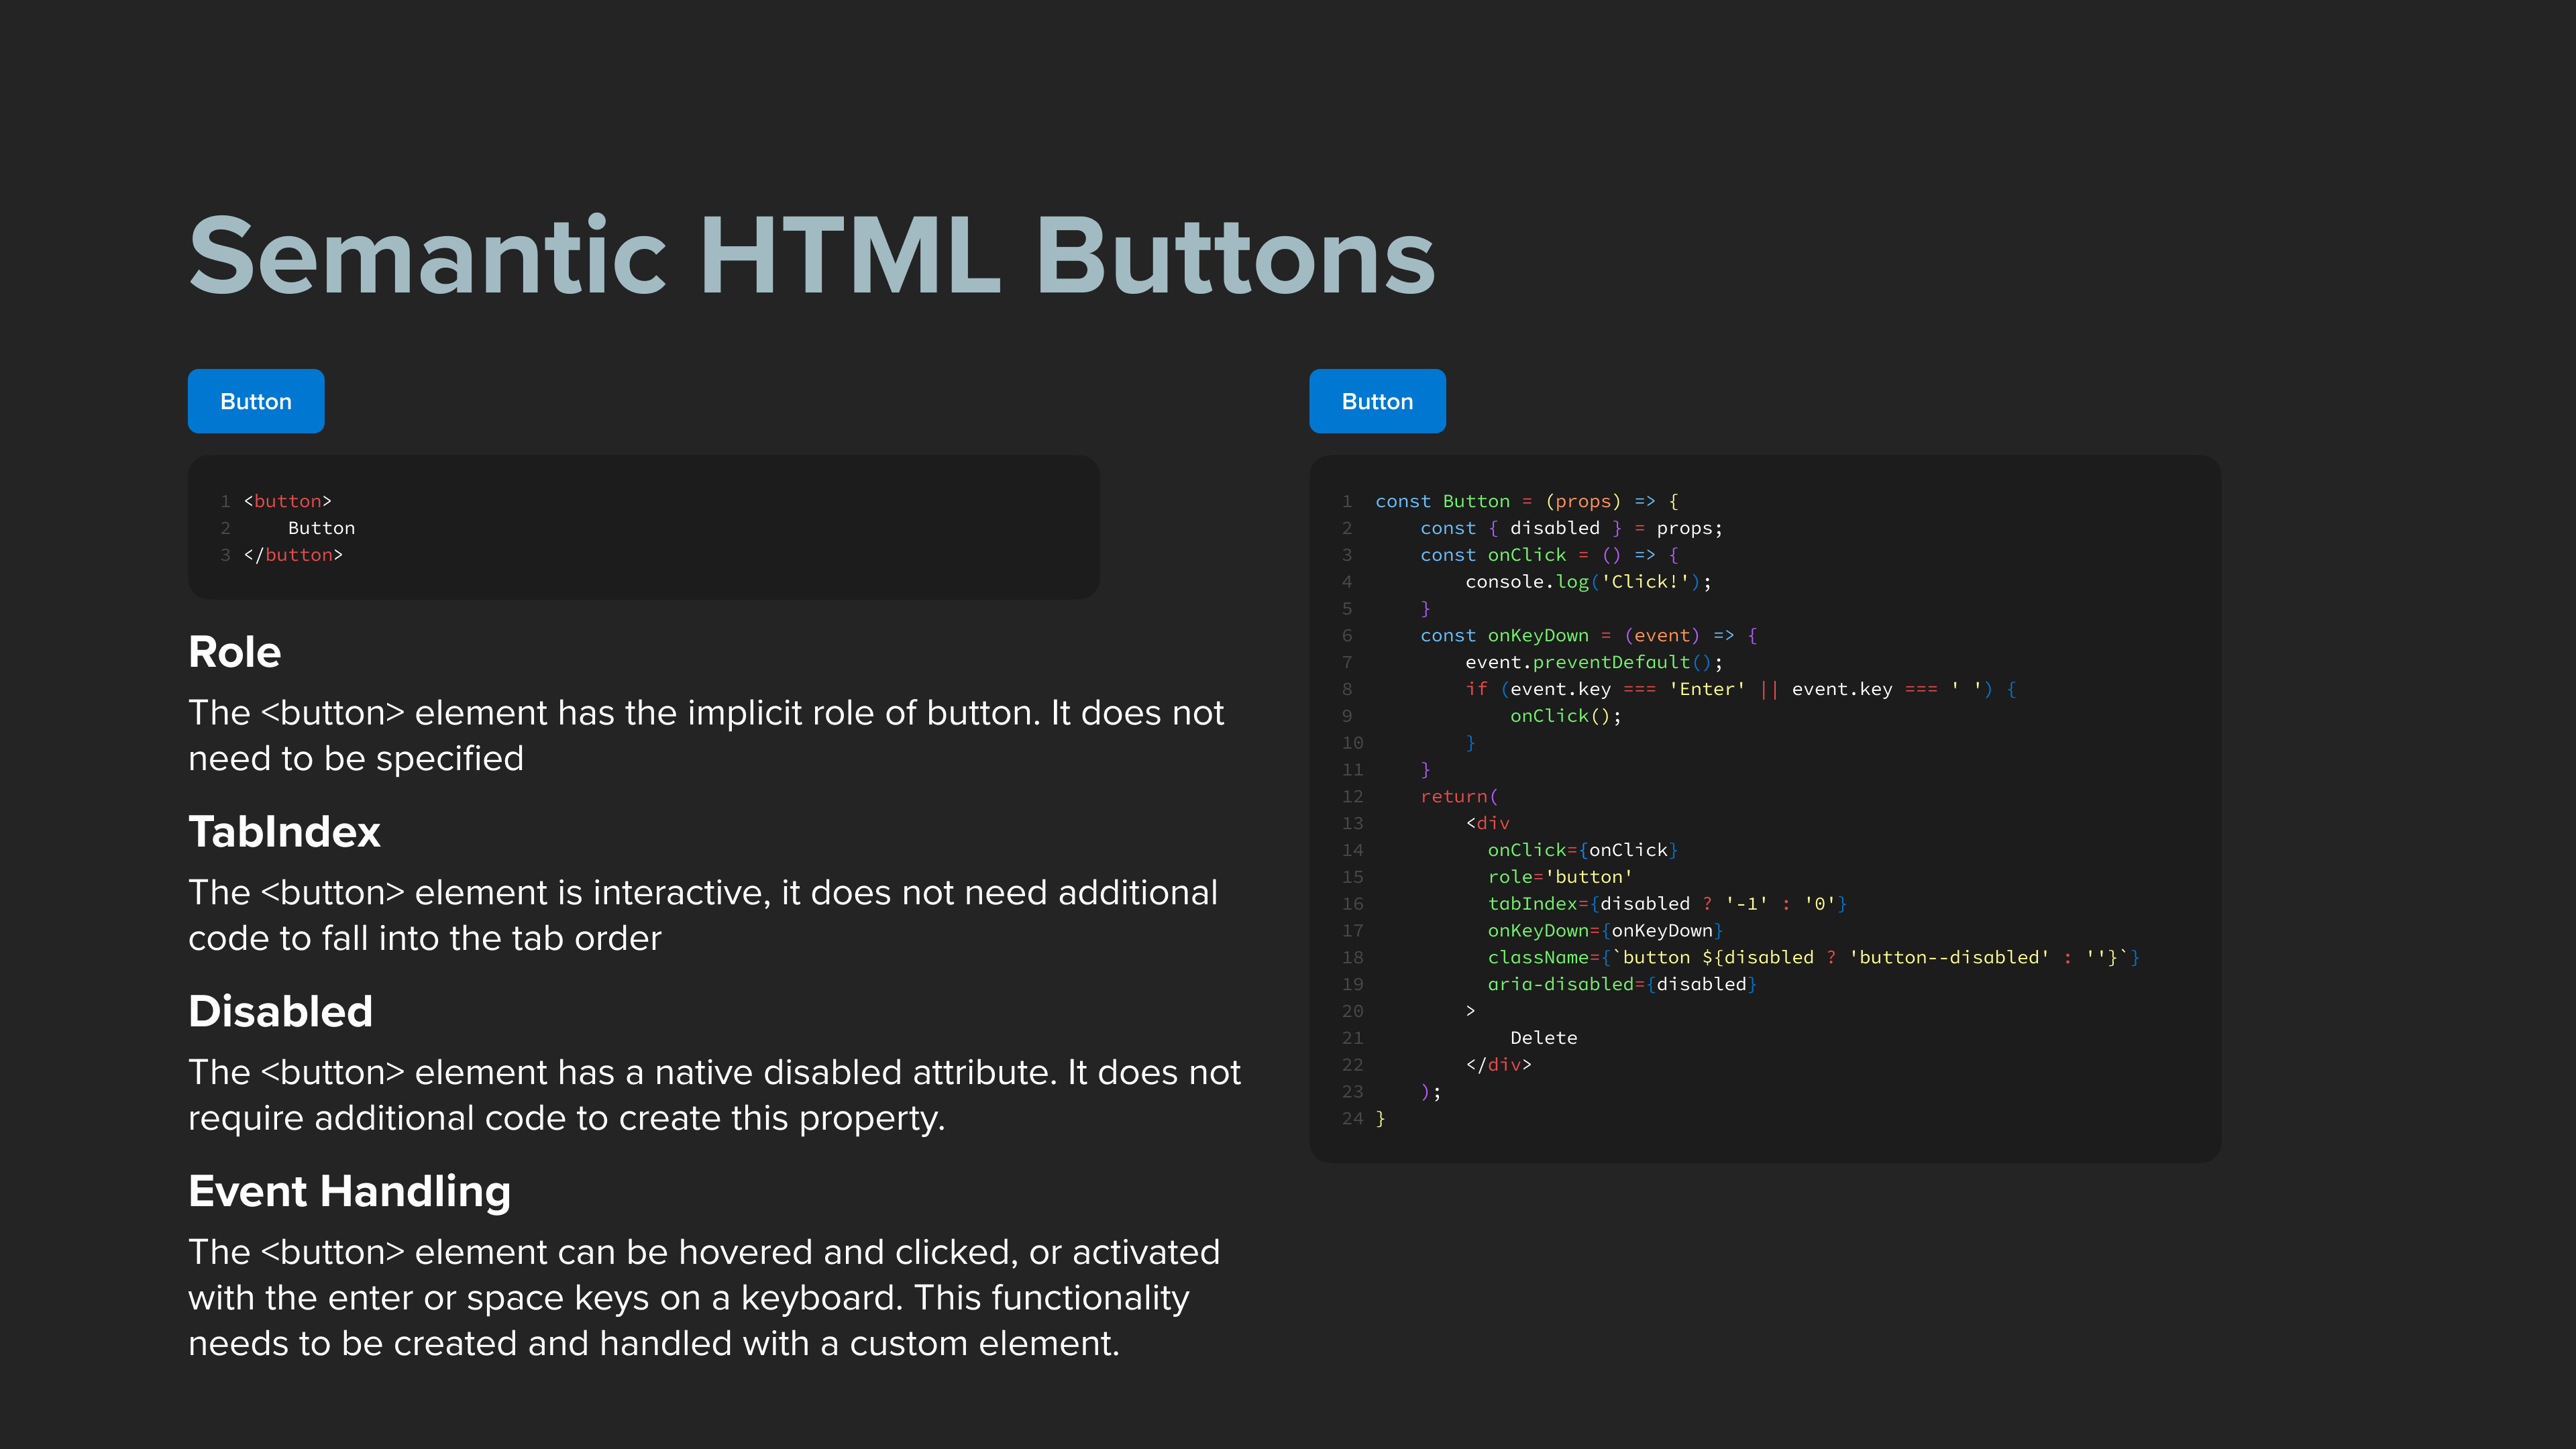Click the Event Handling section heading

(x=349, y=1191)
